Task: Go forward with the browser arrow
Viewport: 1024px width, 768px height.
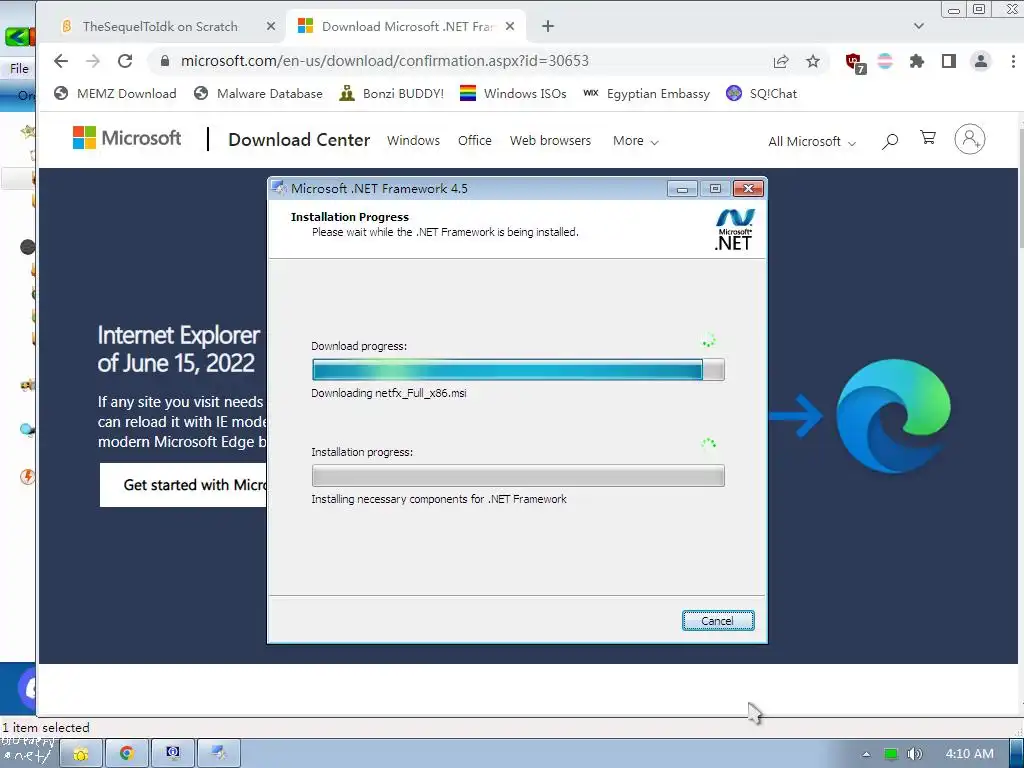Action: pos(93,61)
